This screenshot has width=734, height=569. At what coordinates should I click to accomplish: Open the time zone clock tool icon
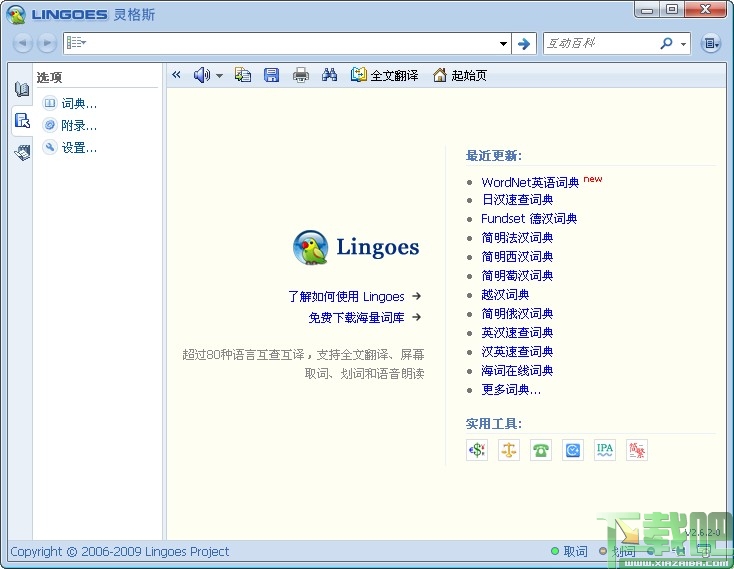[573, 450]
